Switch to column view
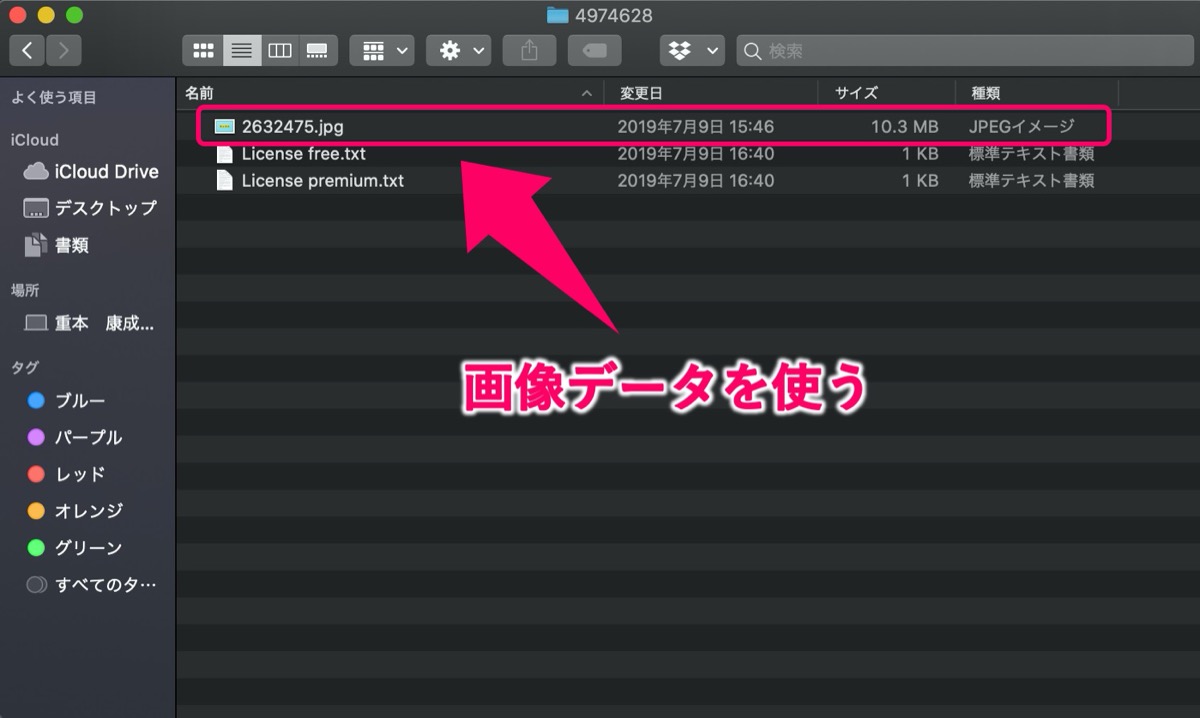This screenshot has width=1200, height=718. pos(280,50)
